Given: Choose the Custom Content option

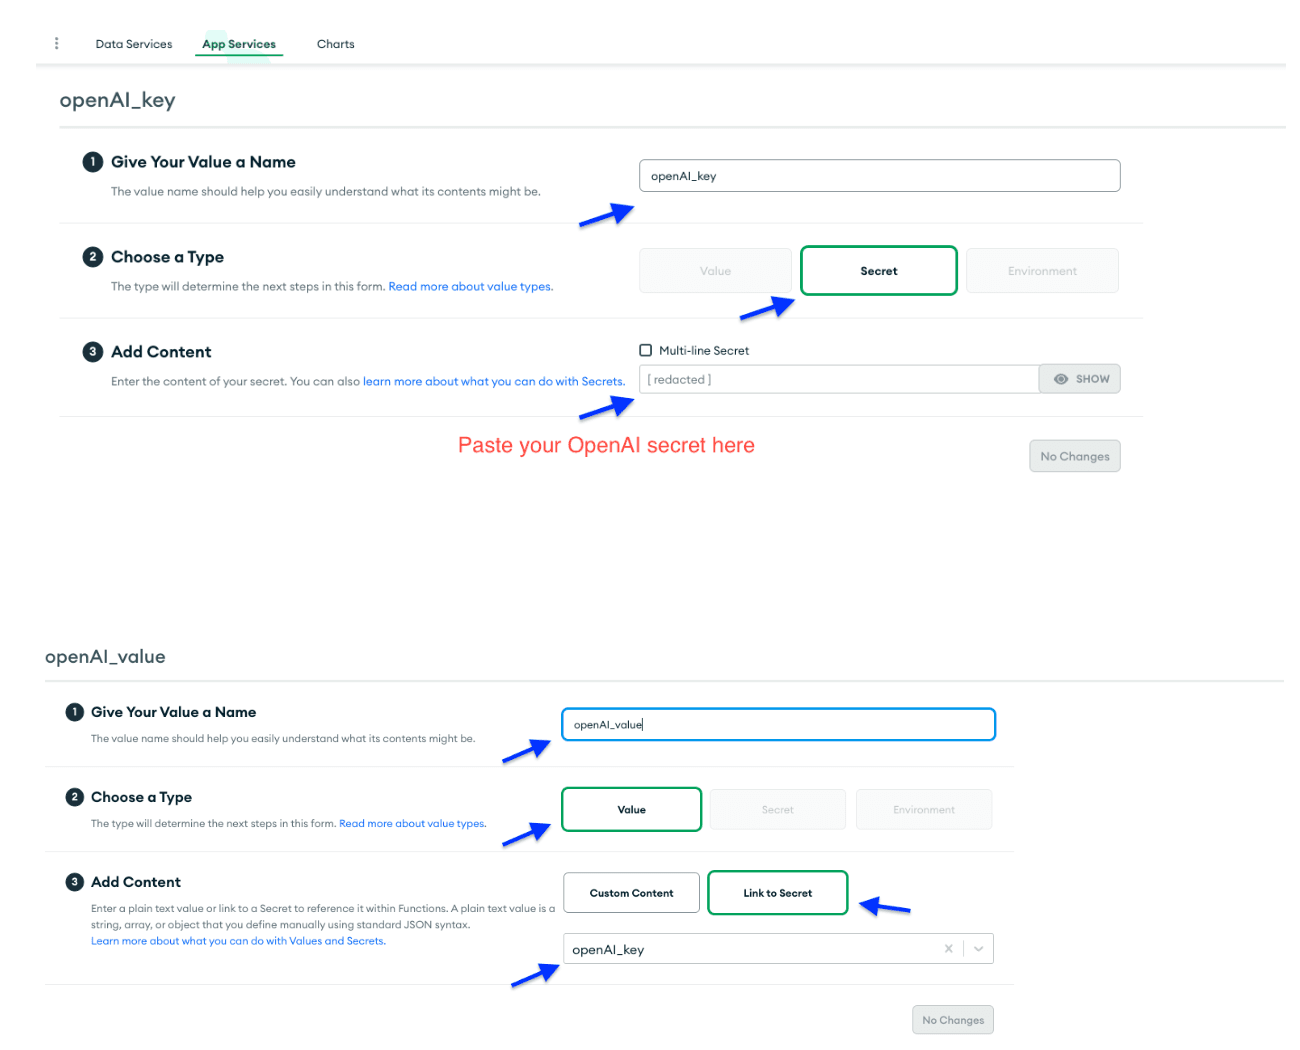Looking at the screenshot, I should point(631,893).
